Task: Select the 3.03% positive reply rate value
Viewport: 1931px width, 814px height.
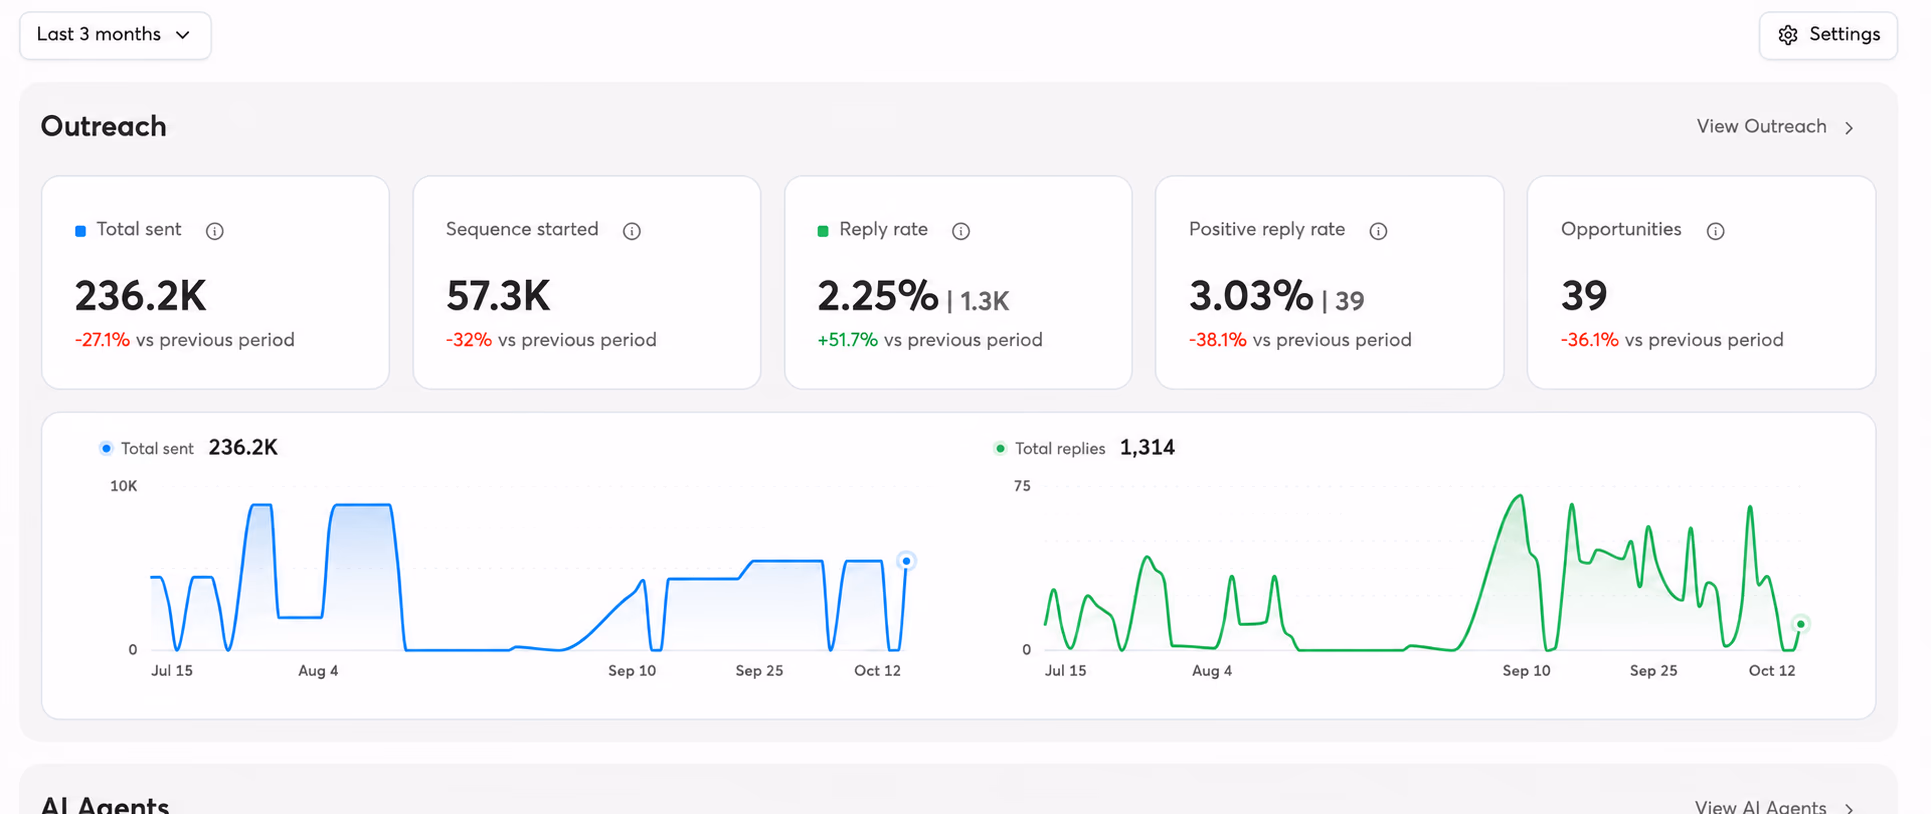Action: tap(1250, 296)
